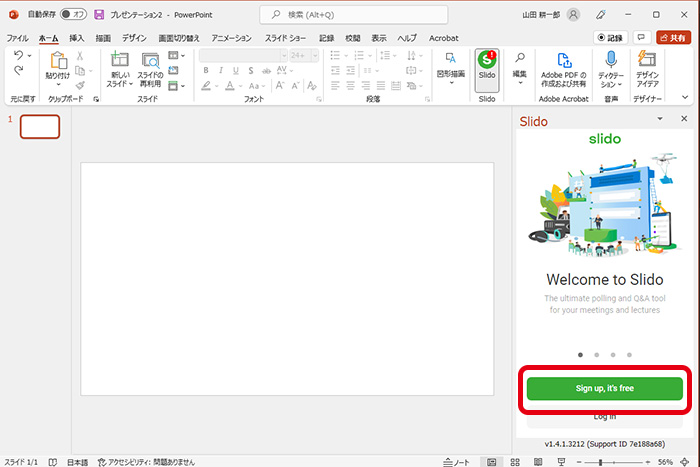Open the Animations tab
Screen dimensions: 700x467
[231, 38]
